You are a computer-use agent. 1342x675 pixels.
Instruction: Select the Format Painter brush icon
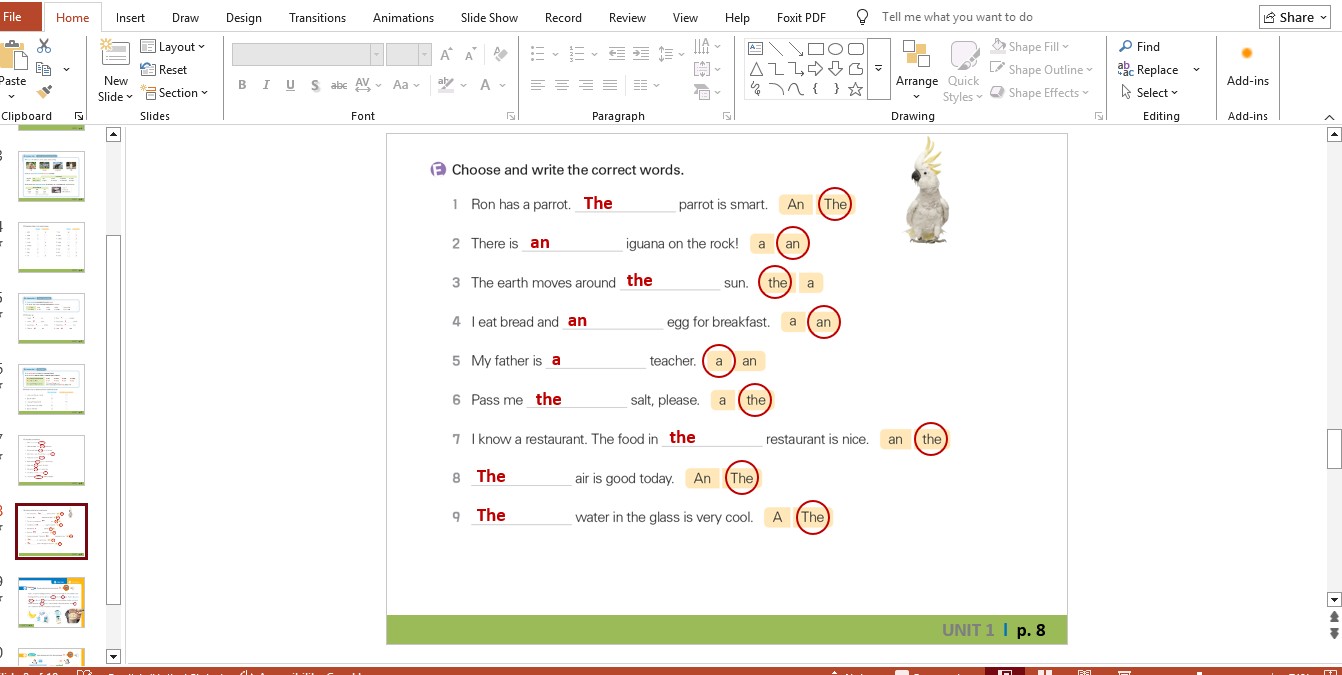tap(43, 92)
